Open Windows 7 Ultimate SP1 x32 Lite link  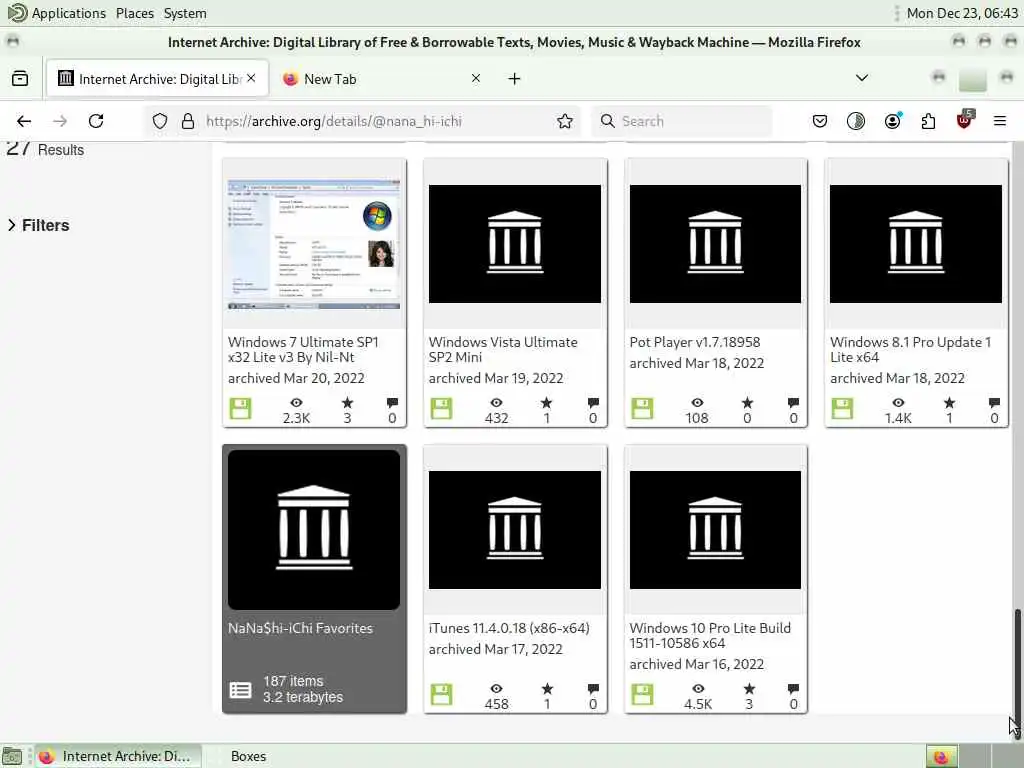(303, 349)
